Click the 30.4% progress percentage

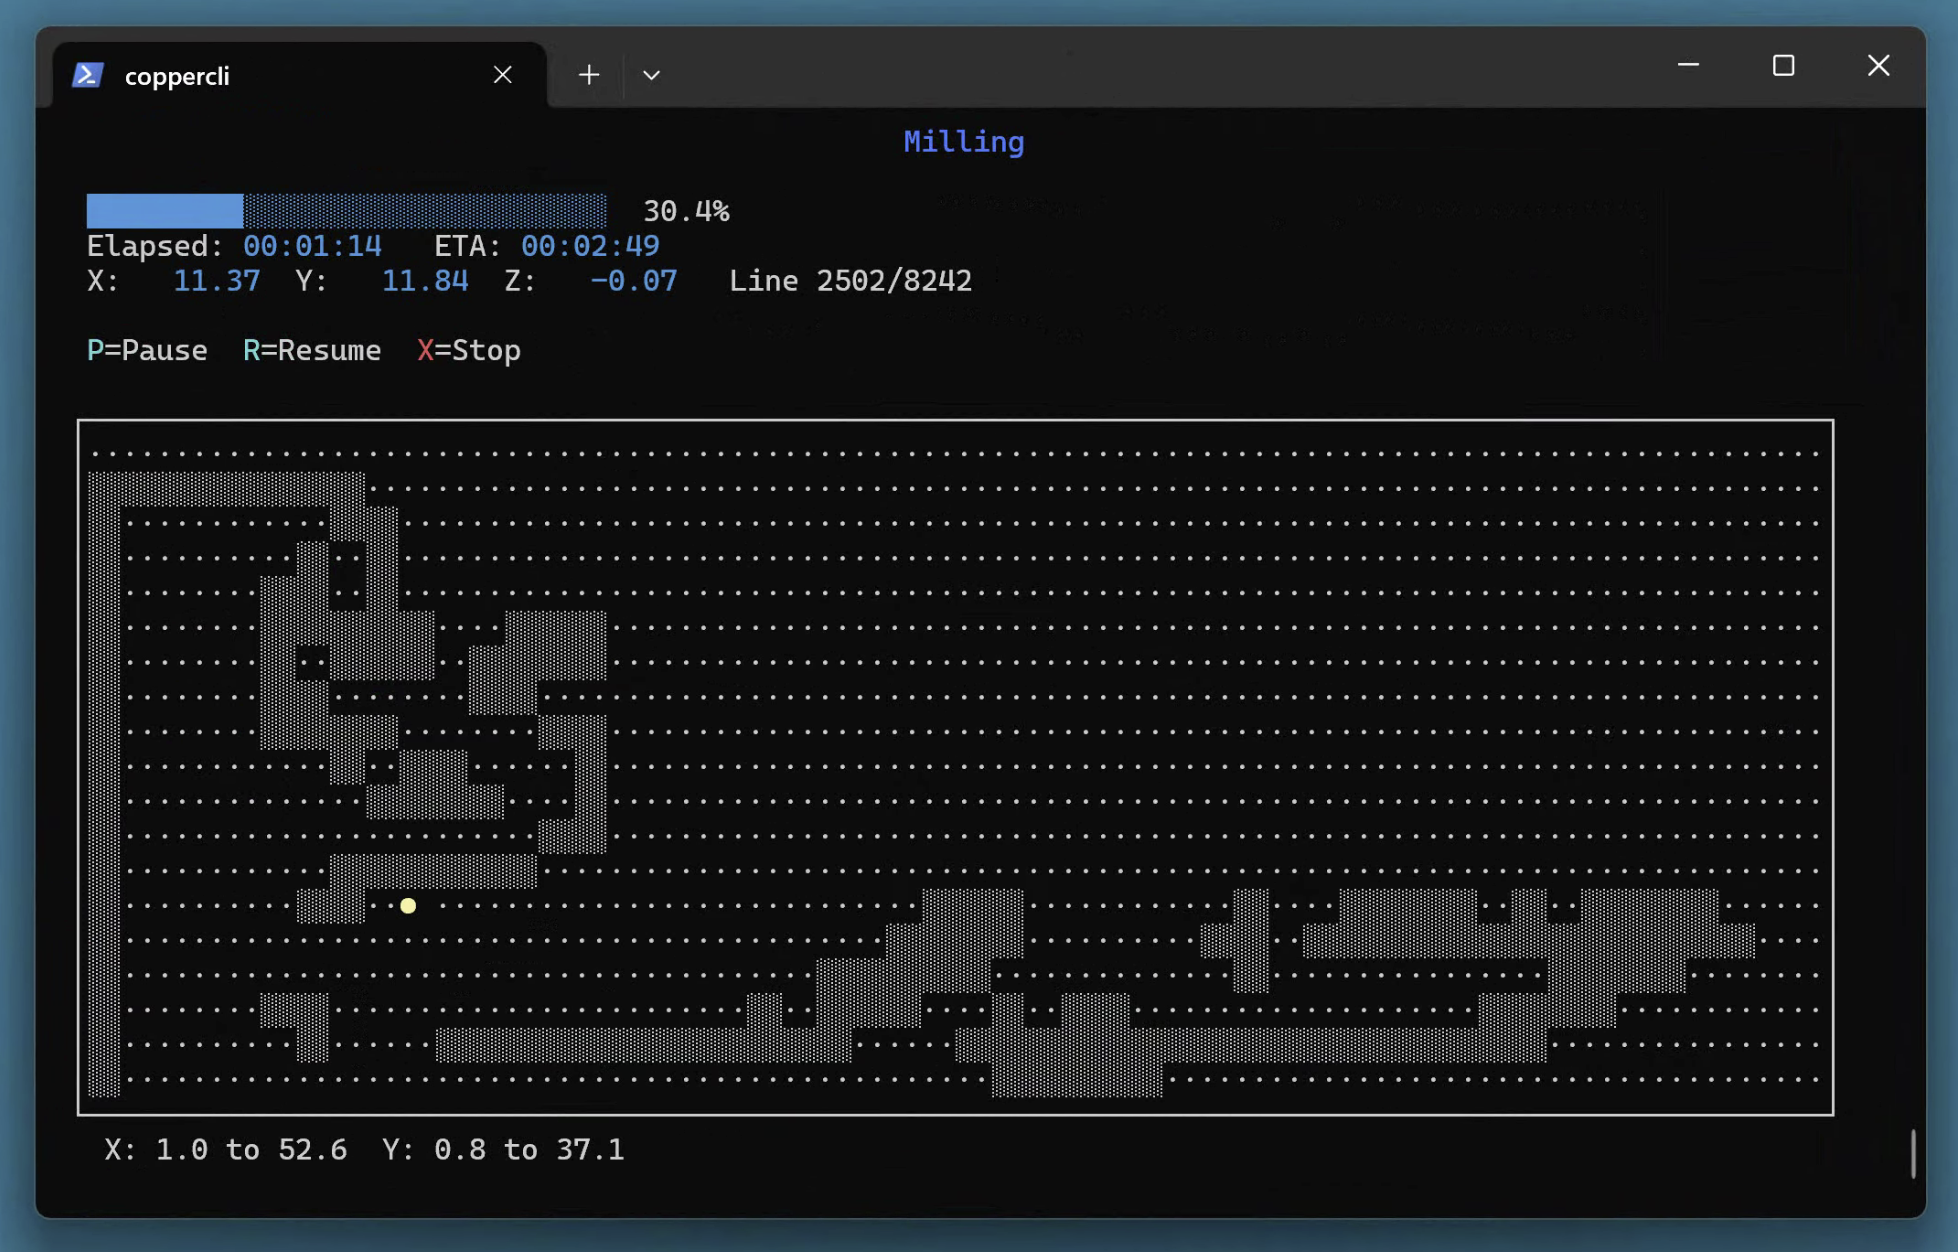pyautogui.click(x=685, y=211)
